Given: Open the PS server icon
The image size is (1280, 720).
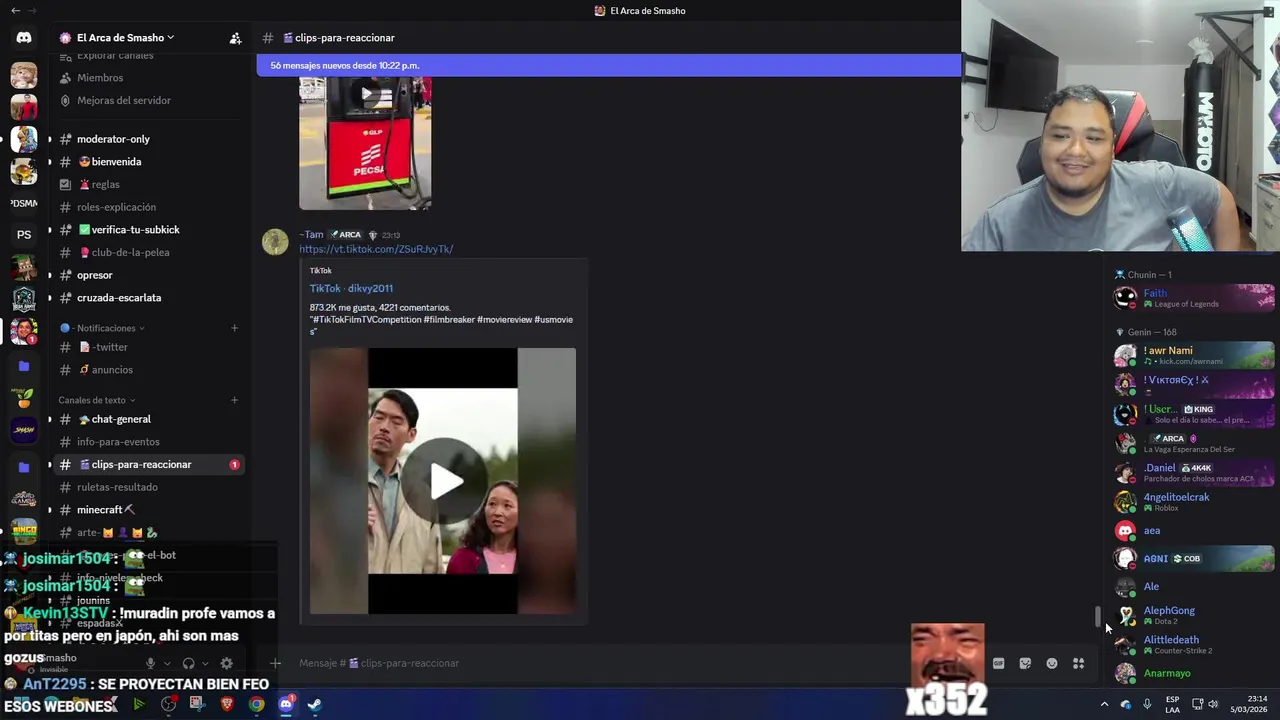Looking at the screenshot, I should [x=24, y=235].
